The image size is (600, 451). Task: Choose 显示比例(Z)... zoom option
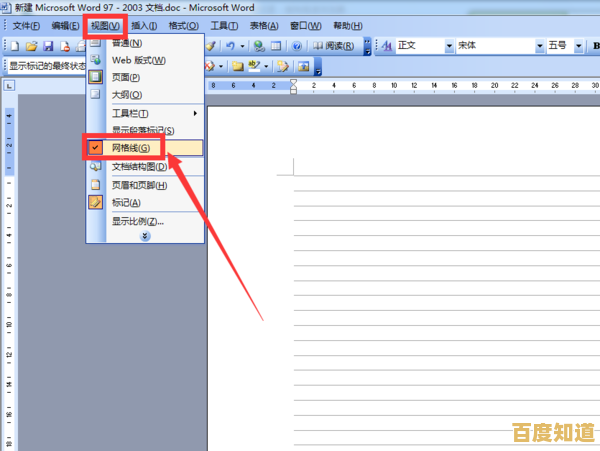pyautogui.click(x=138, y=221)
